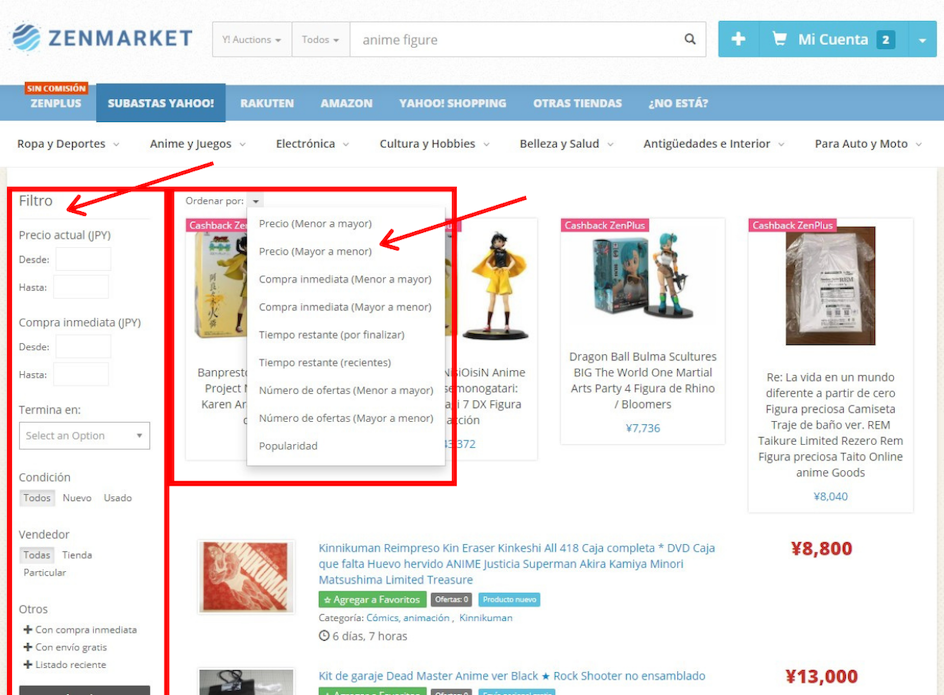The width and height of the screenshot is (944, 695).
Task: Select Tienda vendor filter
Action: pyautogui.click(x=77, y=555)
